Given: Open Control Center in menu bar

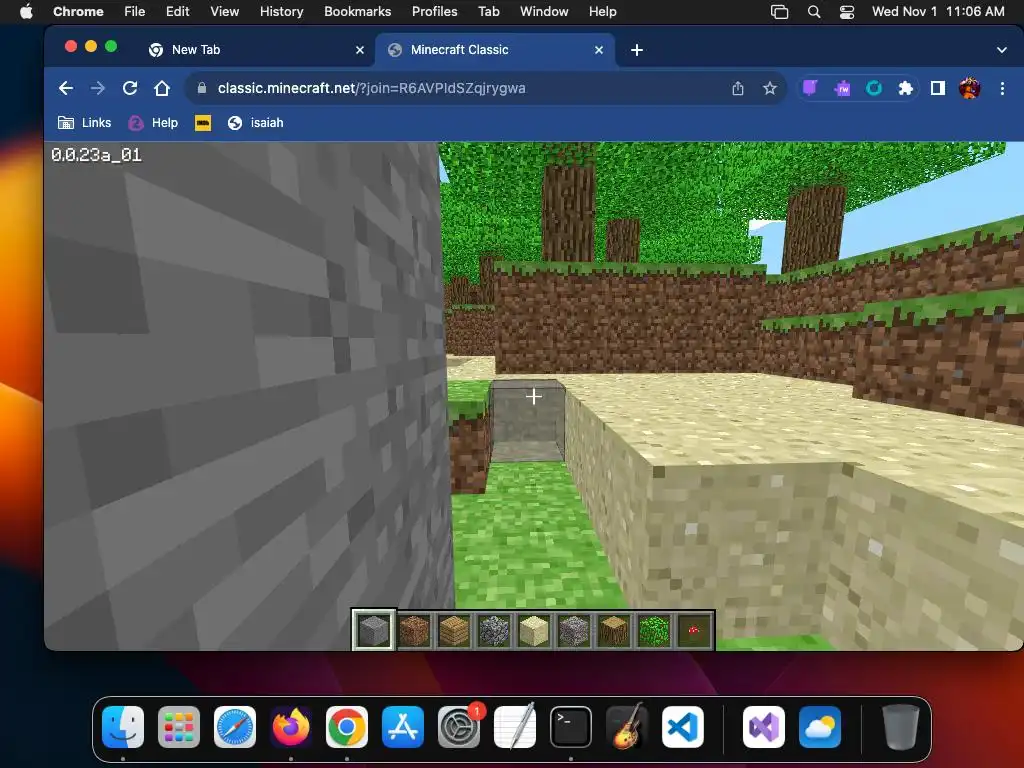Looking at the screenshot, I should click(847, 12).
